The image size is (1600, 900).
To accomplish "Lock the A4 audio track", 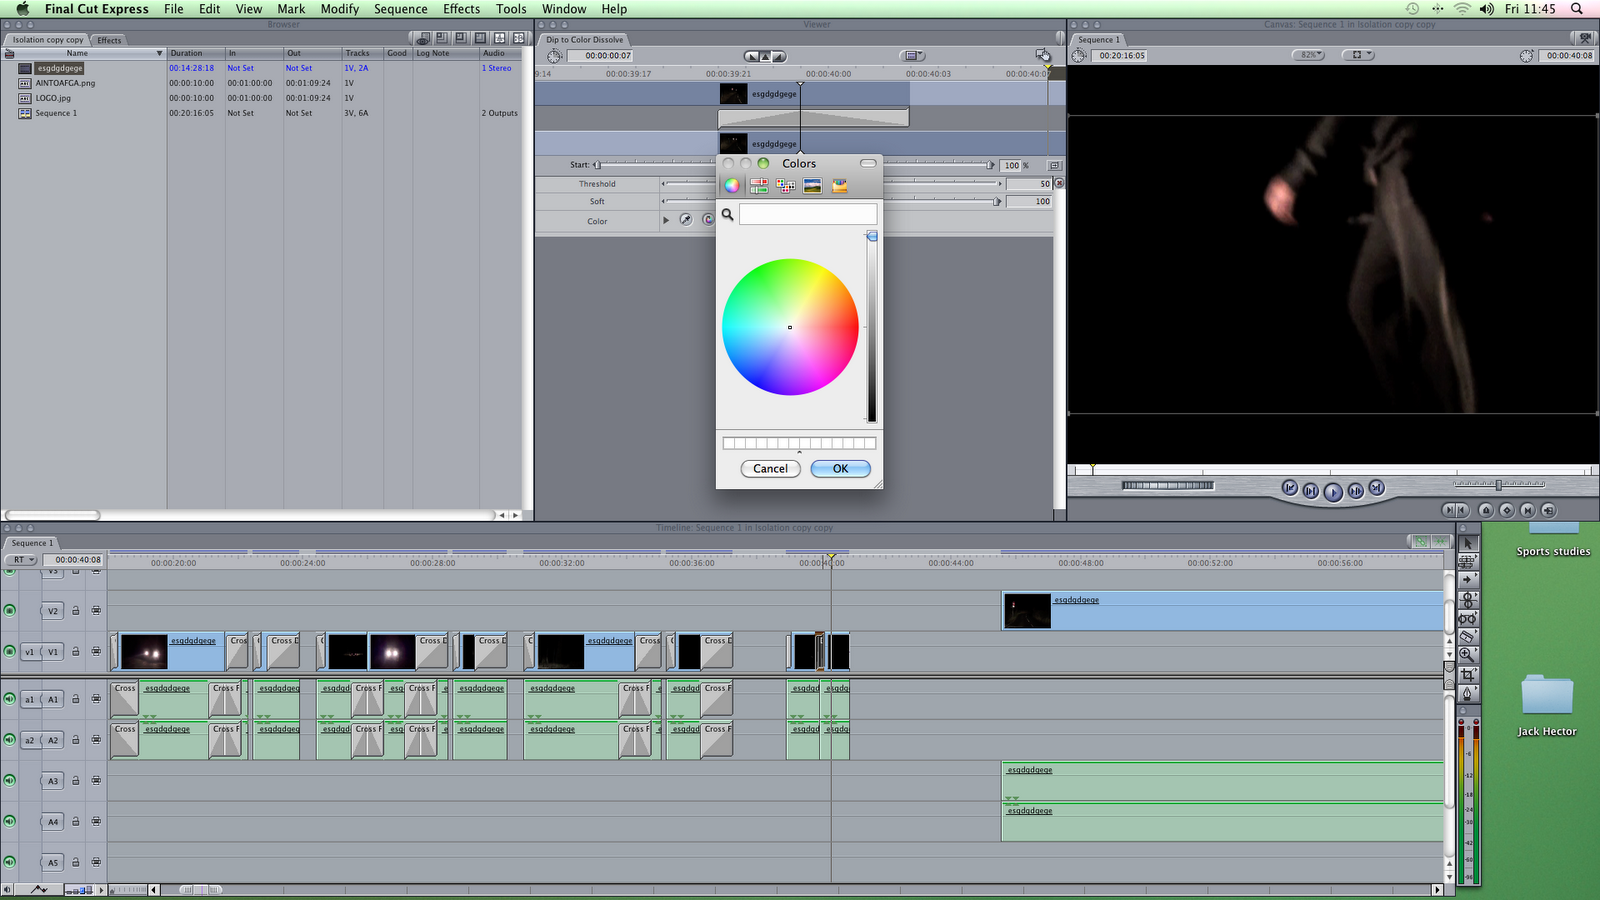I will coord(75,821).
